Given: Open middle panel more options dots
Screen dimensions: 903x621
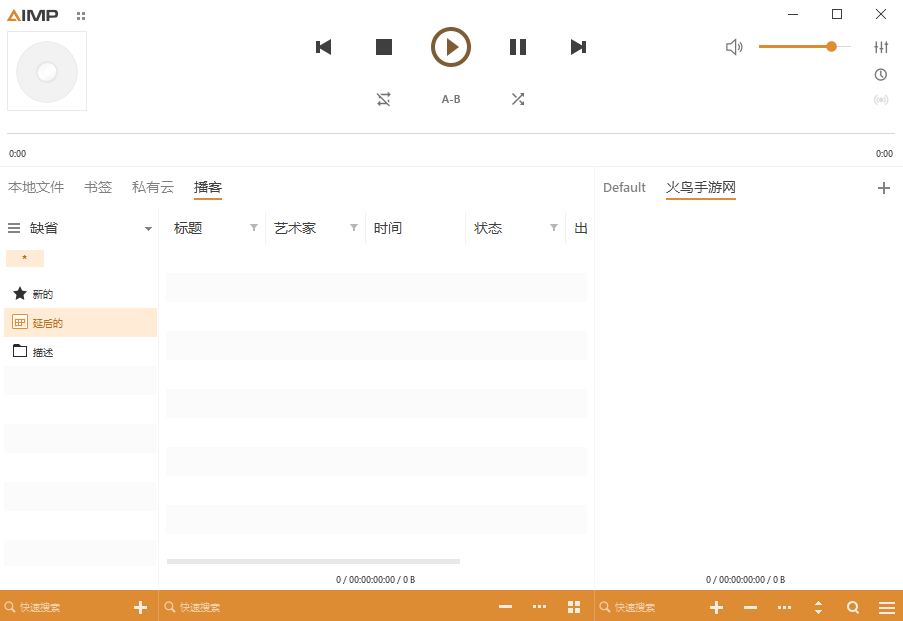Looking at the screenshot, I should tap(539, 607).
